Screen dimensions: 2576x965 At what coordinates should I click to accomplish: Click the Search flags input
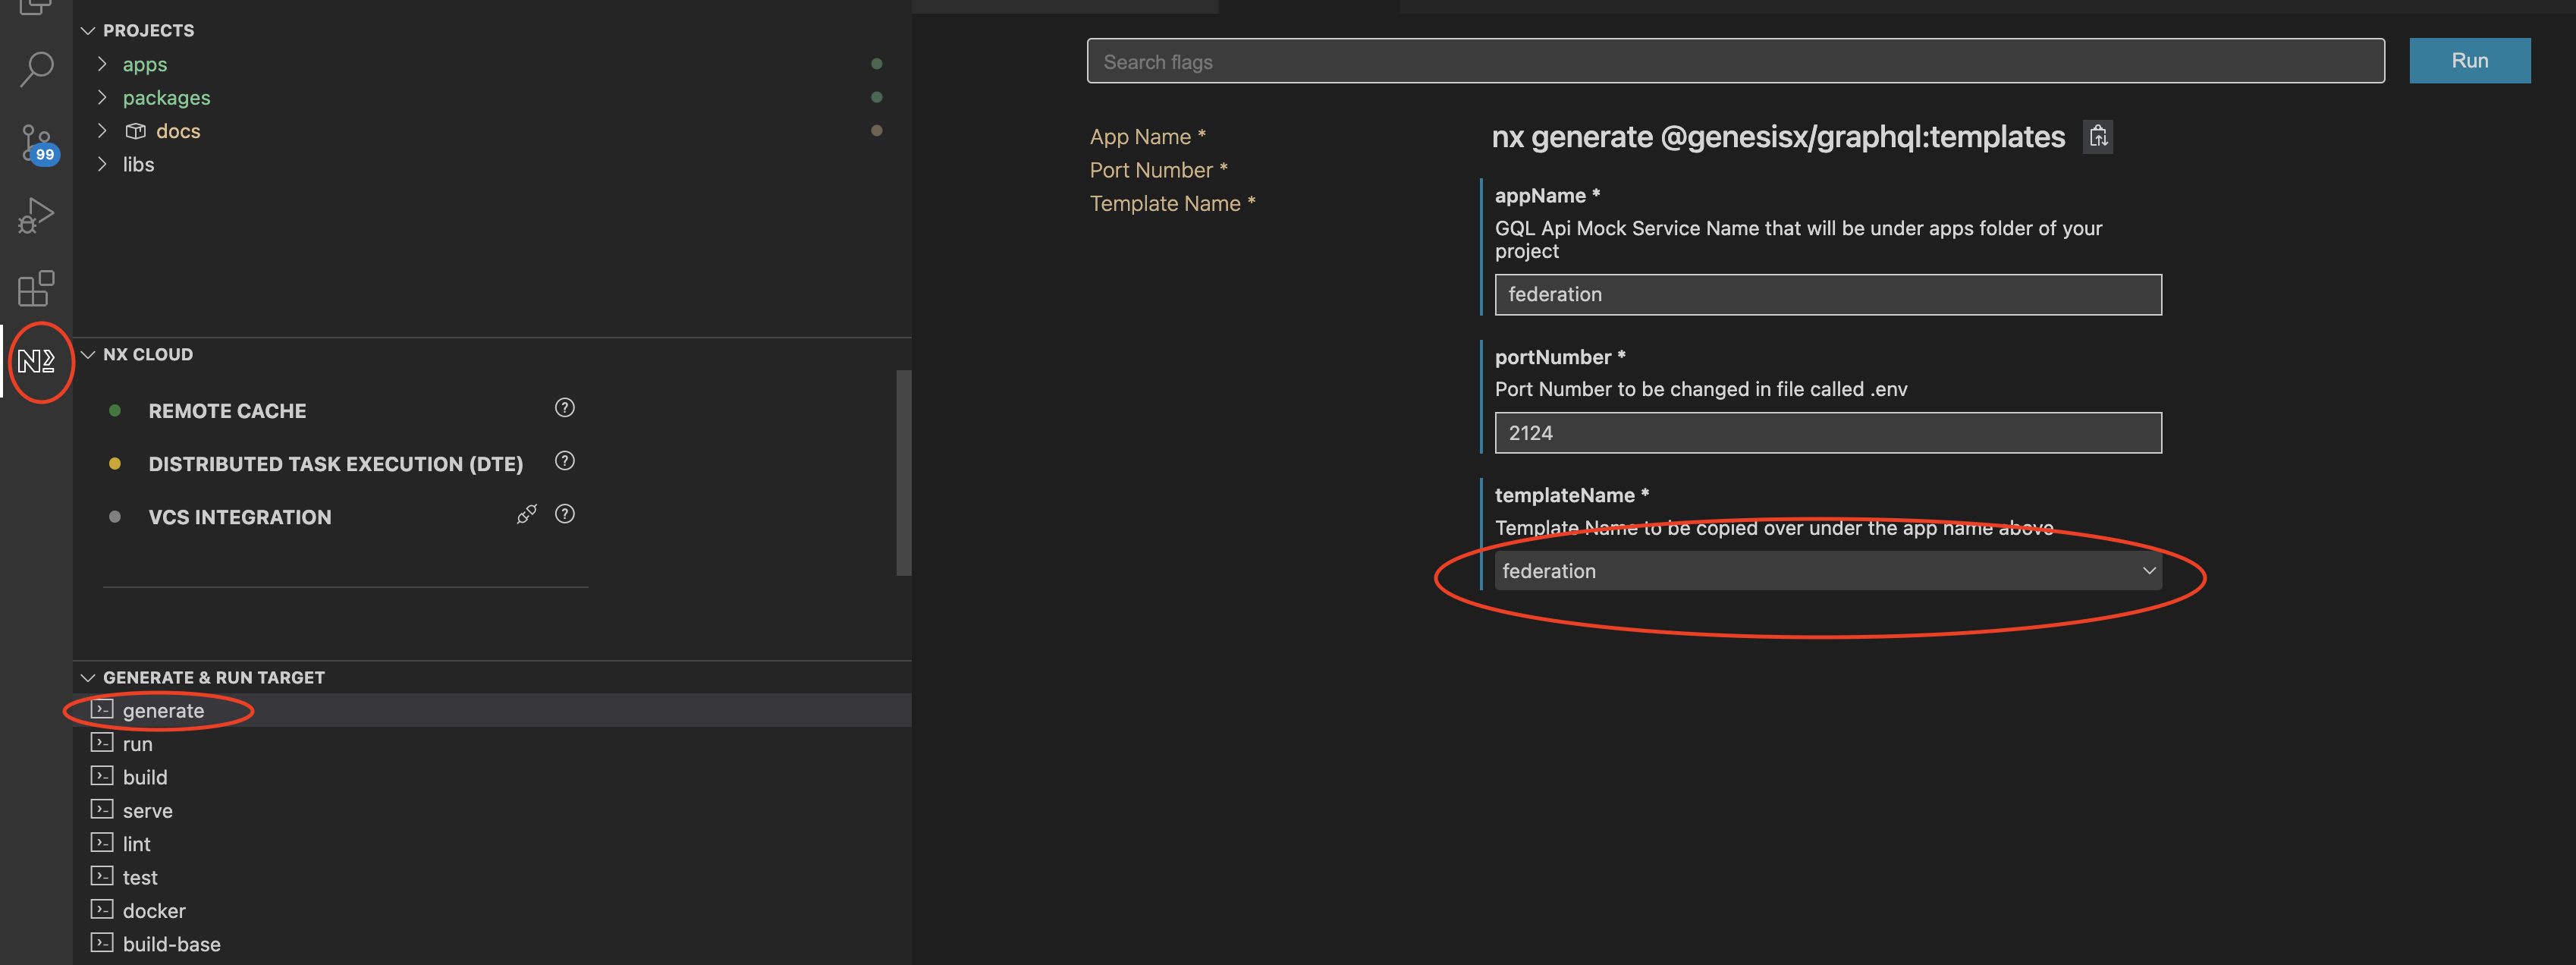1735,61
